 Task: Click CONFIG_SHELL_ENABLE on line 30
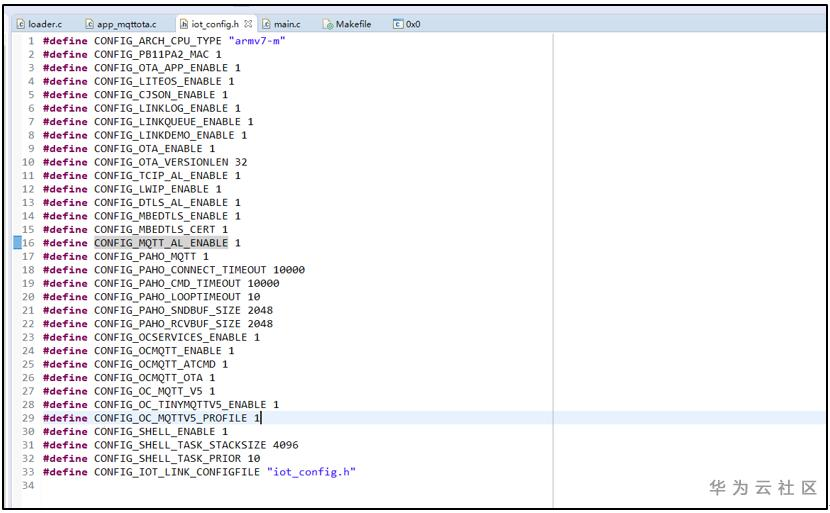pos(155,432)
